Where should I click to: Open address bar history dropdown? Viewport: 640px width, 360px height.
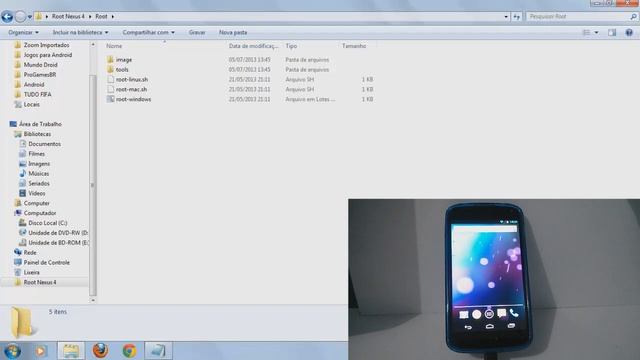point(506,17)
